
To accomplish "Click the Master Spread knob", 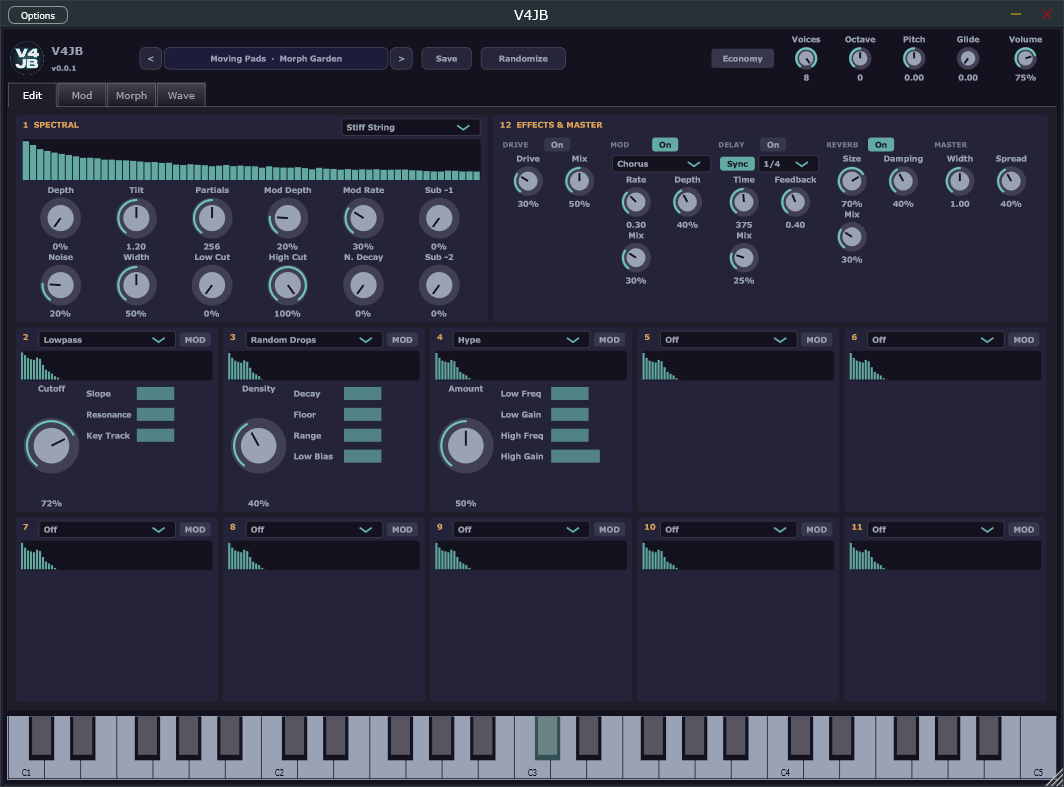I will point(1010,181).
